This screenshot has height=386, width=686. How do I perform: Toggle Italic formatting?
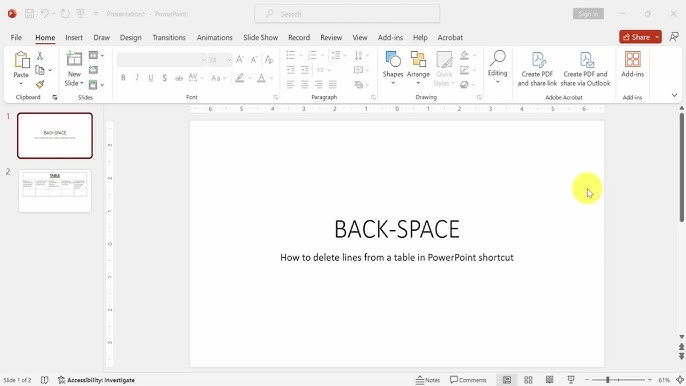coord(137,78)
